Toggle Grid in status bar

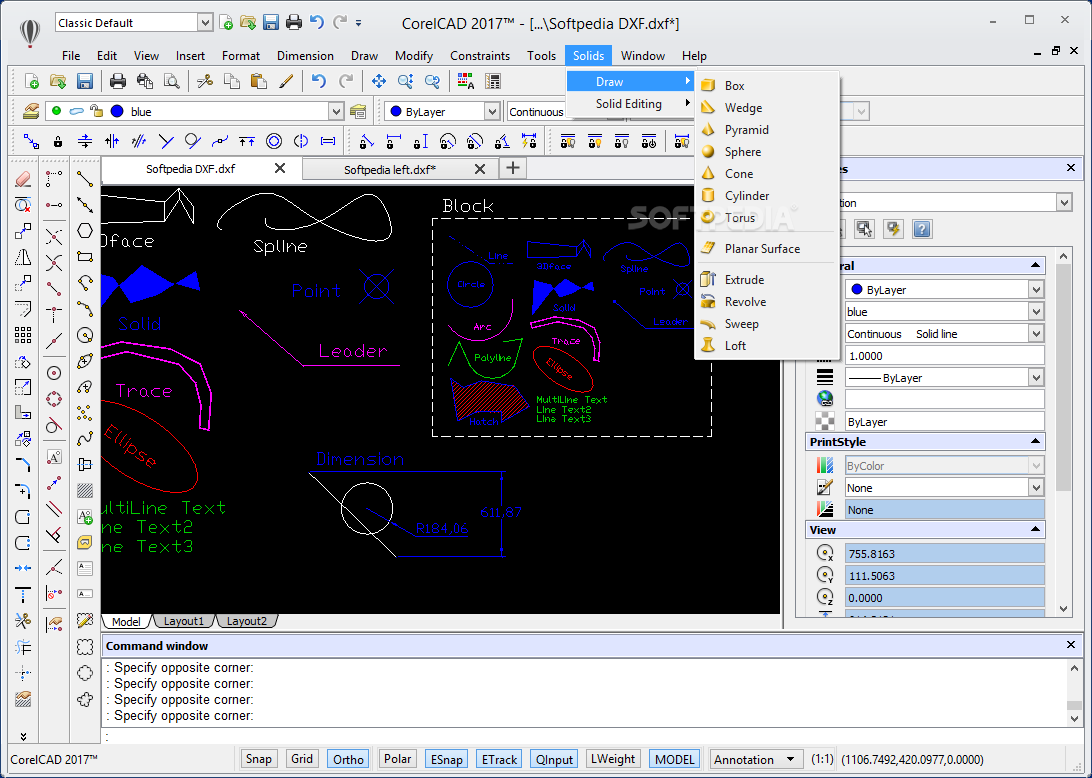pyautogui.click(x=302, y=759)
